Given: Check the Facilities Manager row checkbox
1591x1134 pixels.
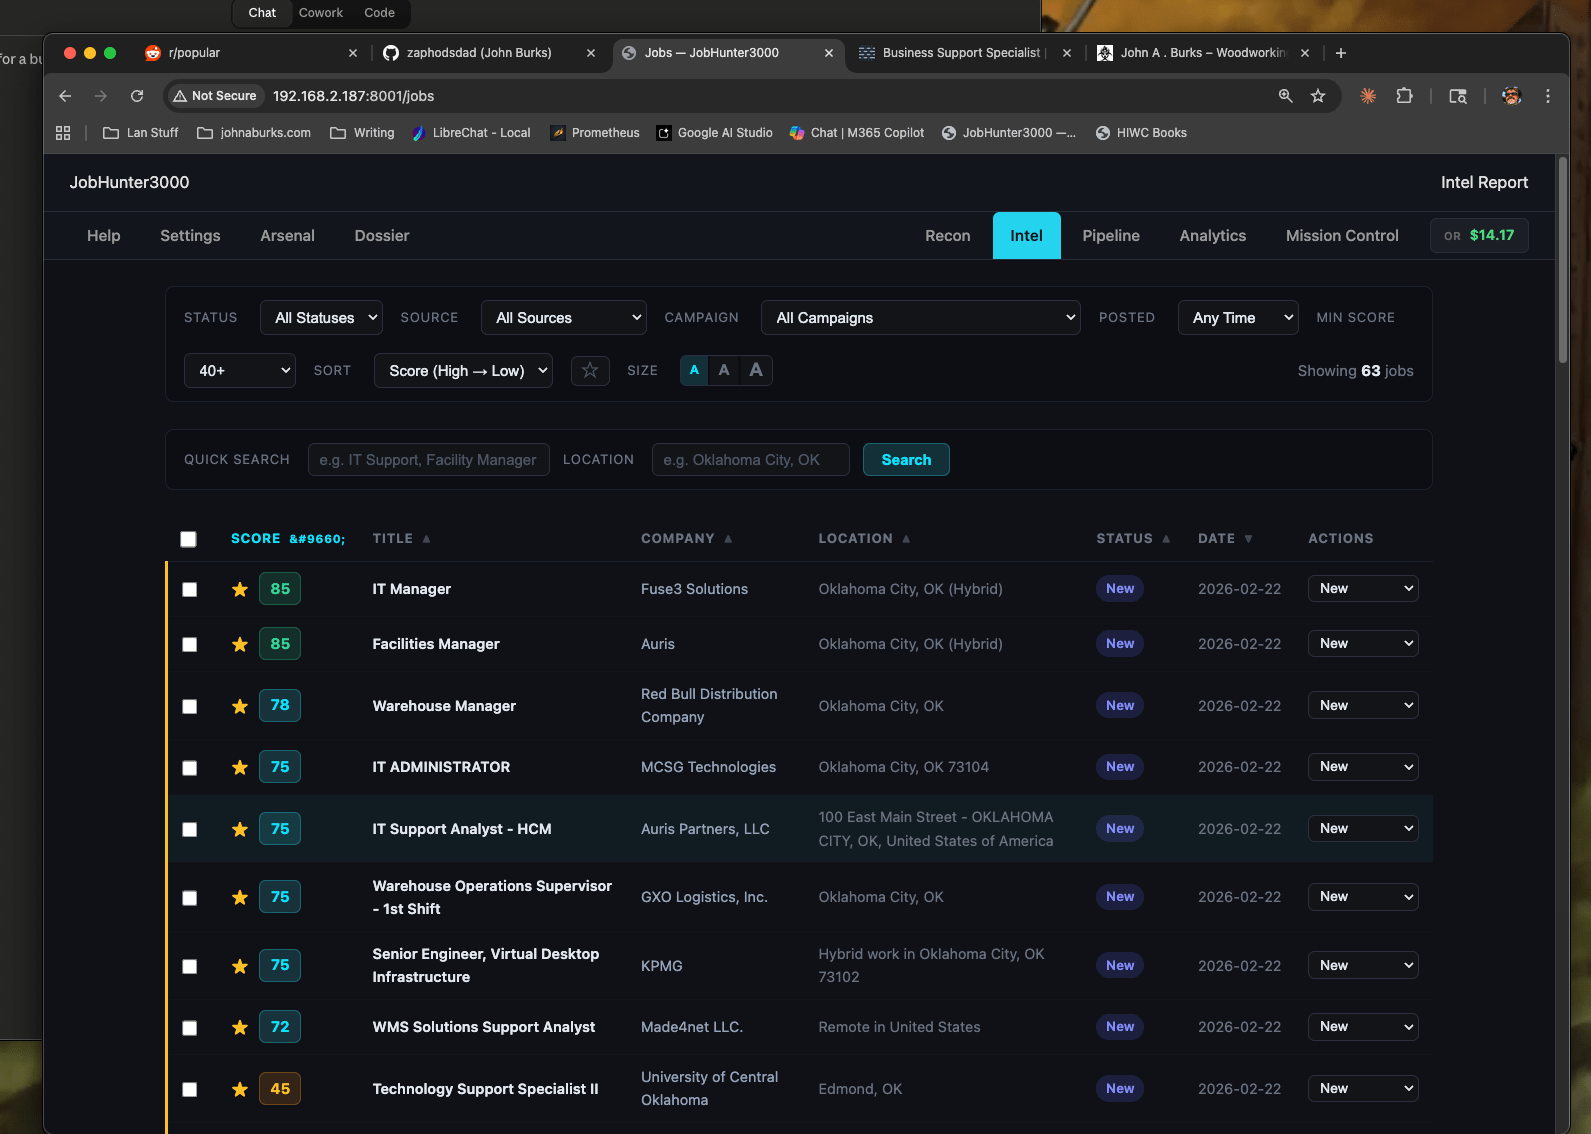Looking at the screenshot, I should point(189,645).
